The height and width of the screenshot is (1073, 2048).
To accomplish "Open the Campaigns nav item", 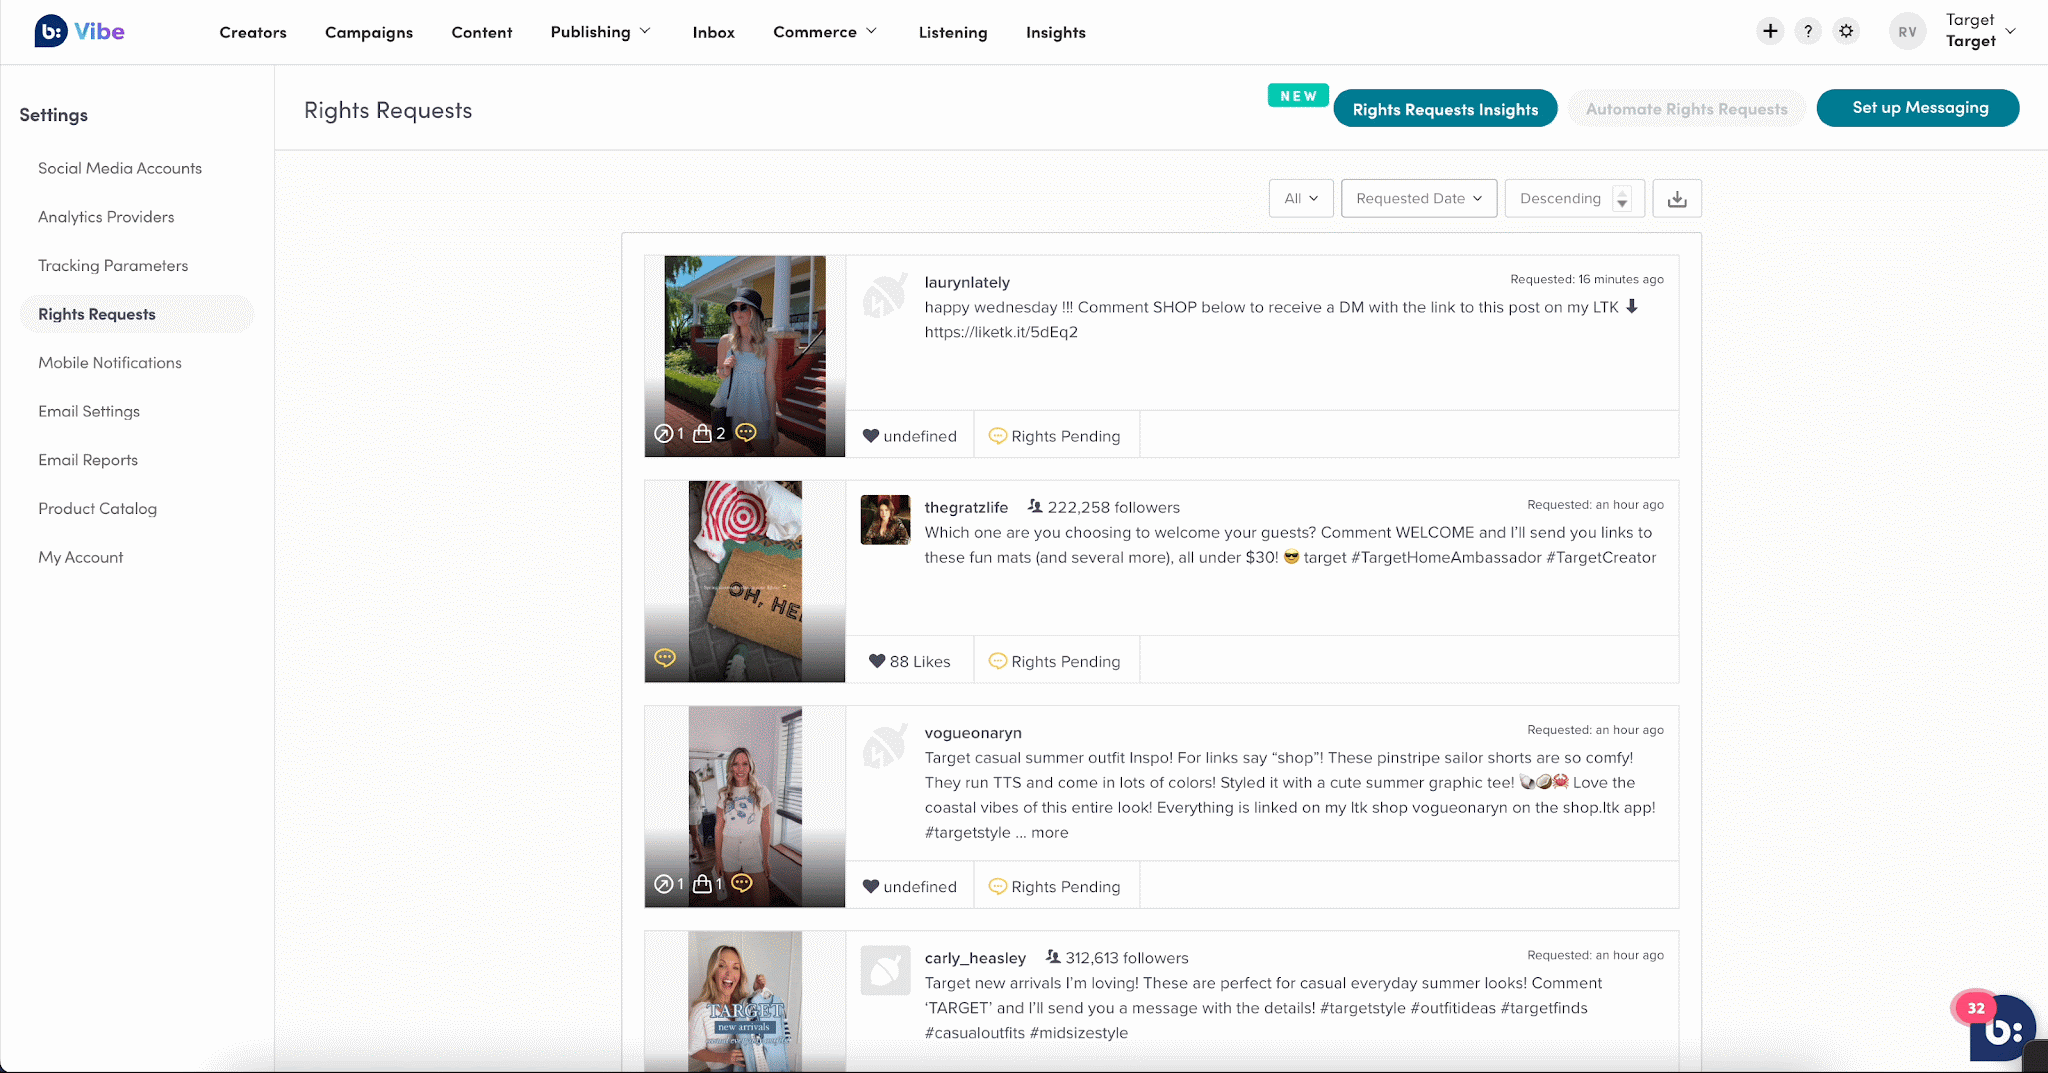I will [369, 32].
